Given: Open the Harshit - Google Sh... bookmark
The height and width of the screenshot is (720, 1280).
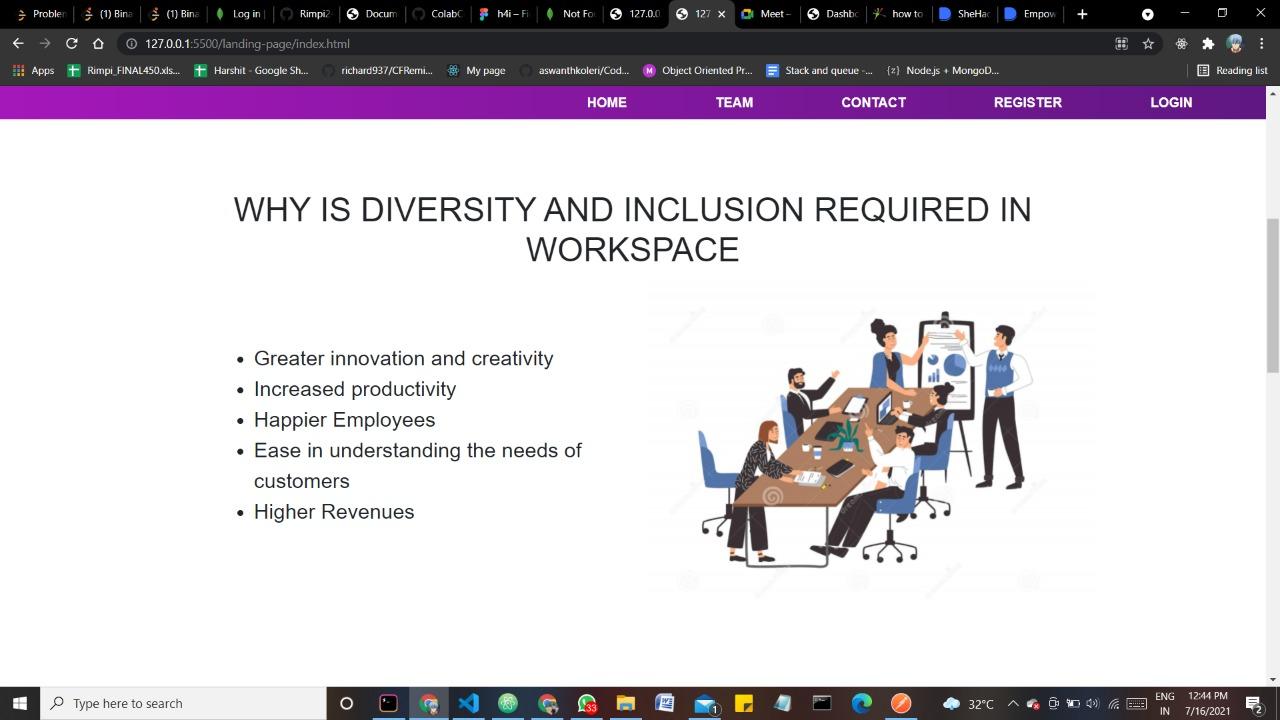Looking at the screenshot, I should (251, 70).
